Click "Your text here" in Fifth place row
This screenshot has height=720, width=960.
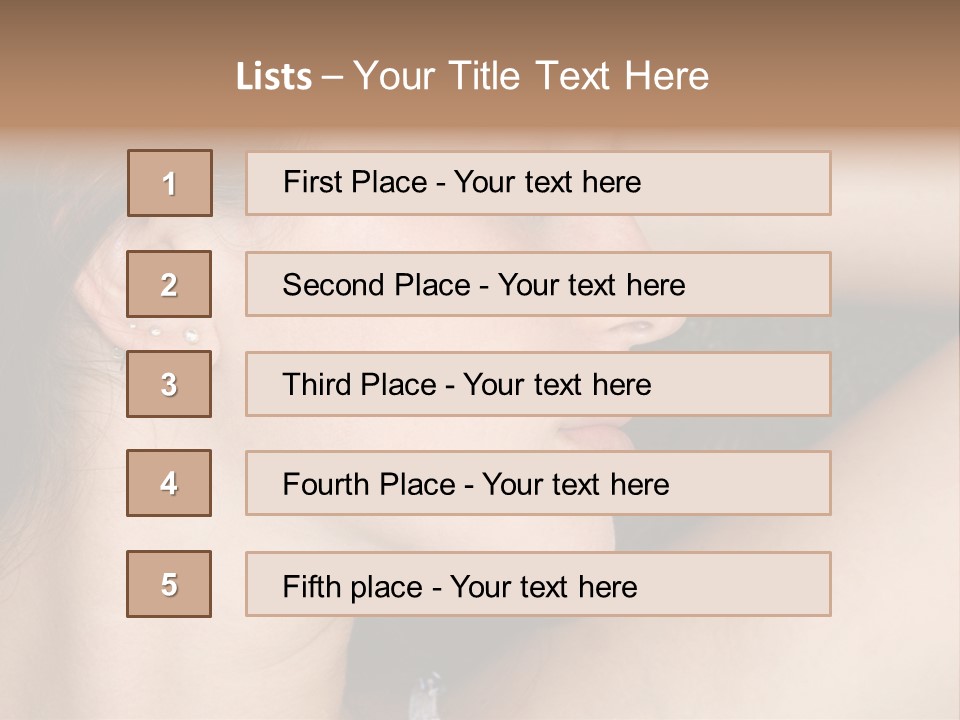click(543, 586)
